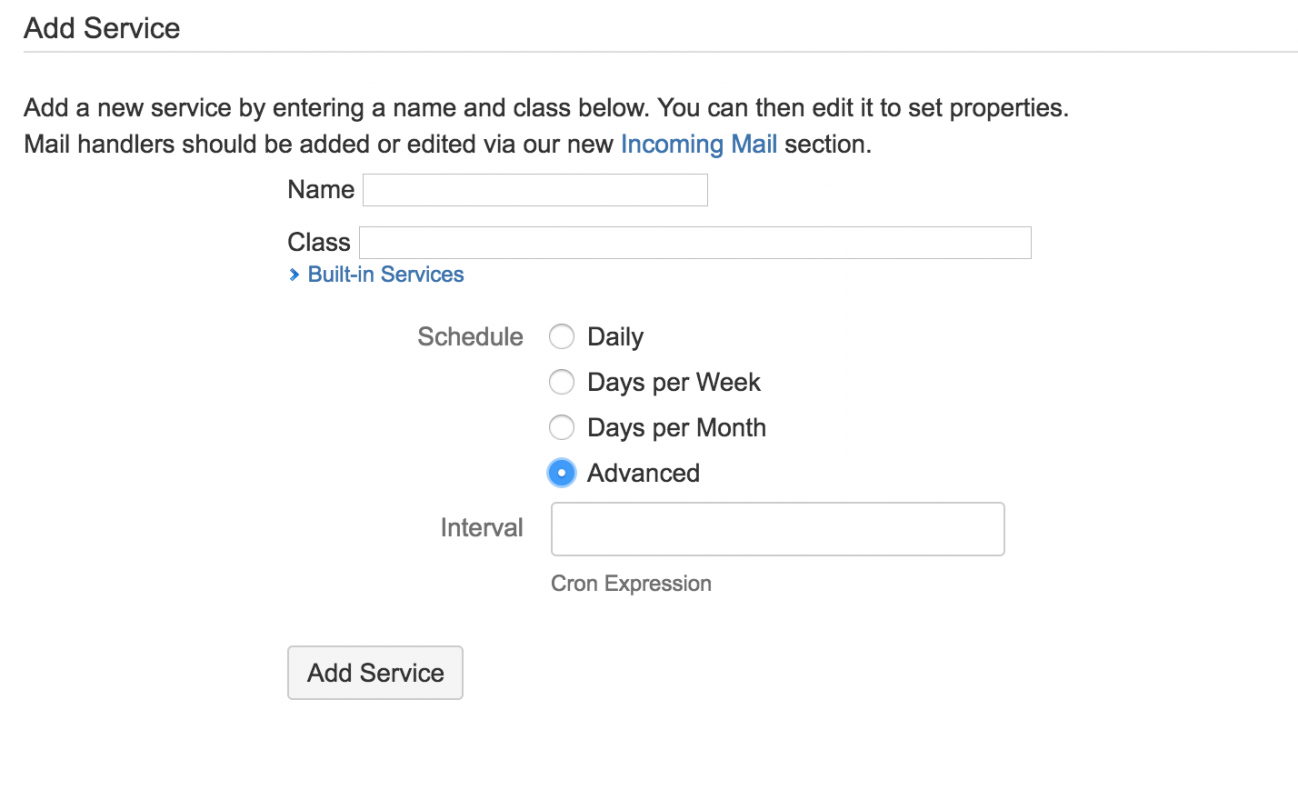Image resolution: width=1298 pixels, height=800 pixels.
Task: Select the Advanced schedule radio button
Action: pos(562,473)
